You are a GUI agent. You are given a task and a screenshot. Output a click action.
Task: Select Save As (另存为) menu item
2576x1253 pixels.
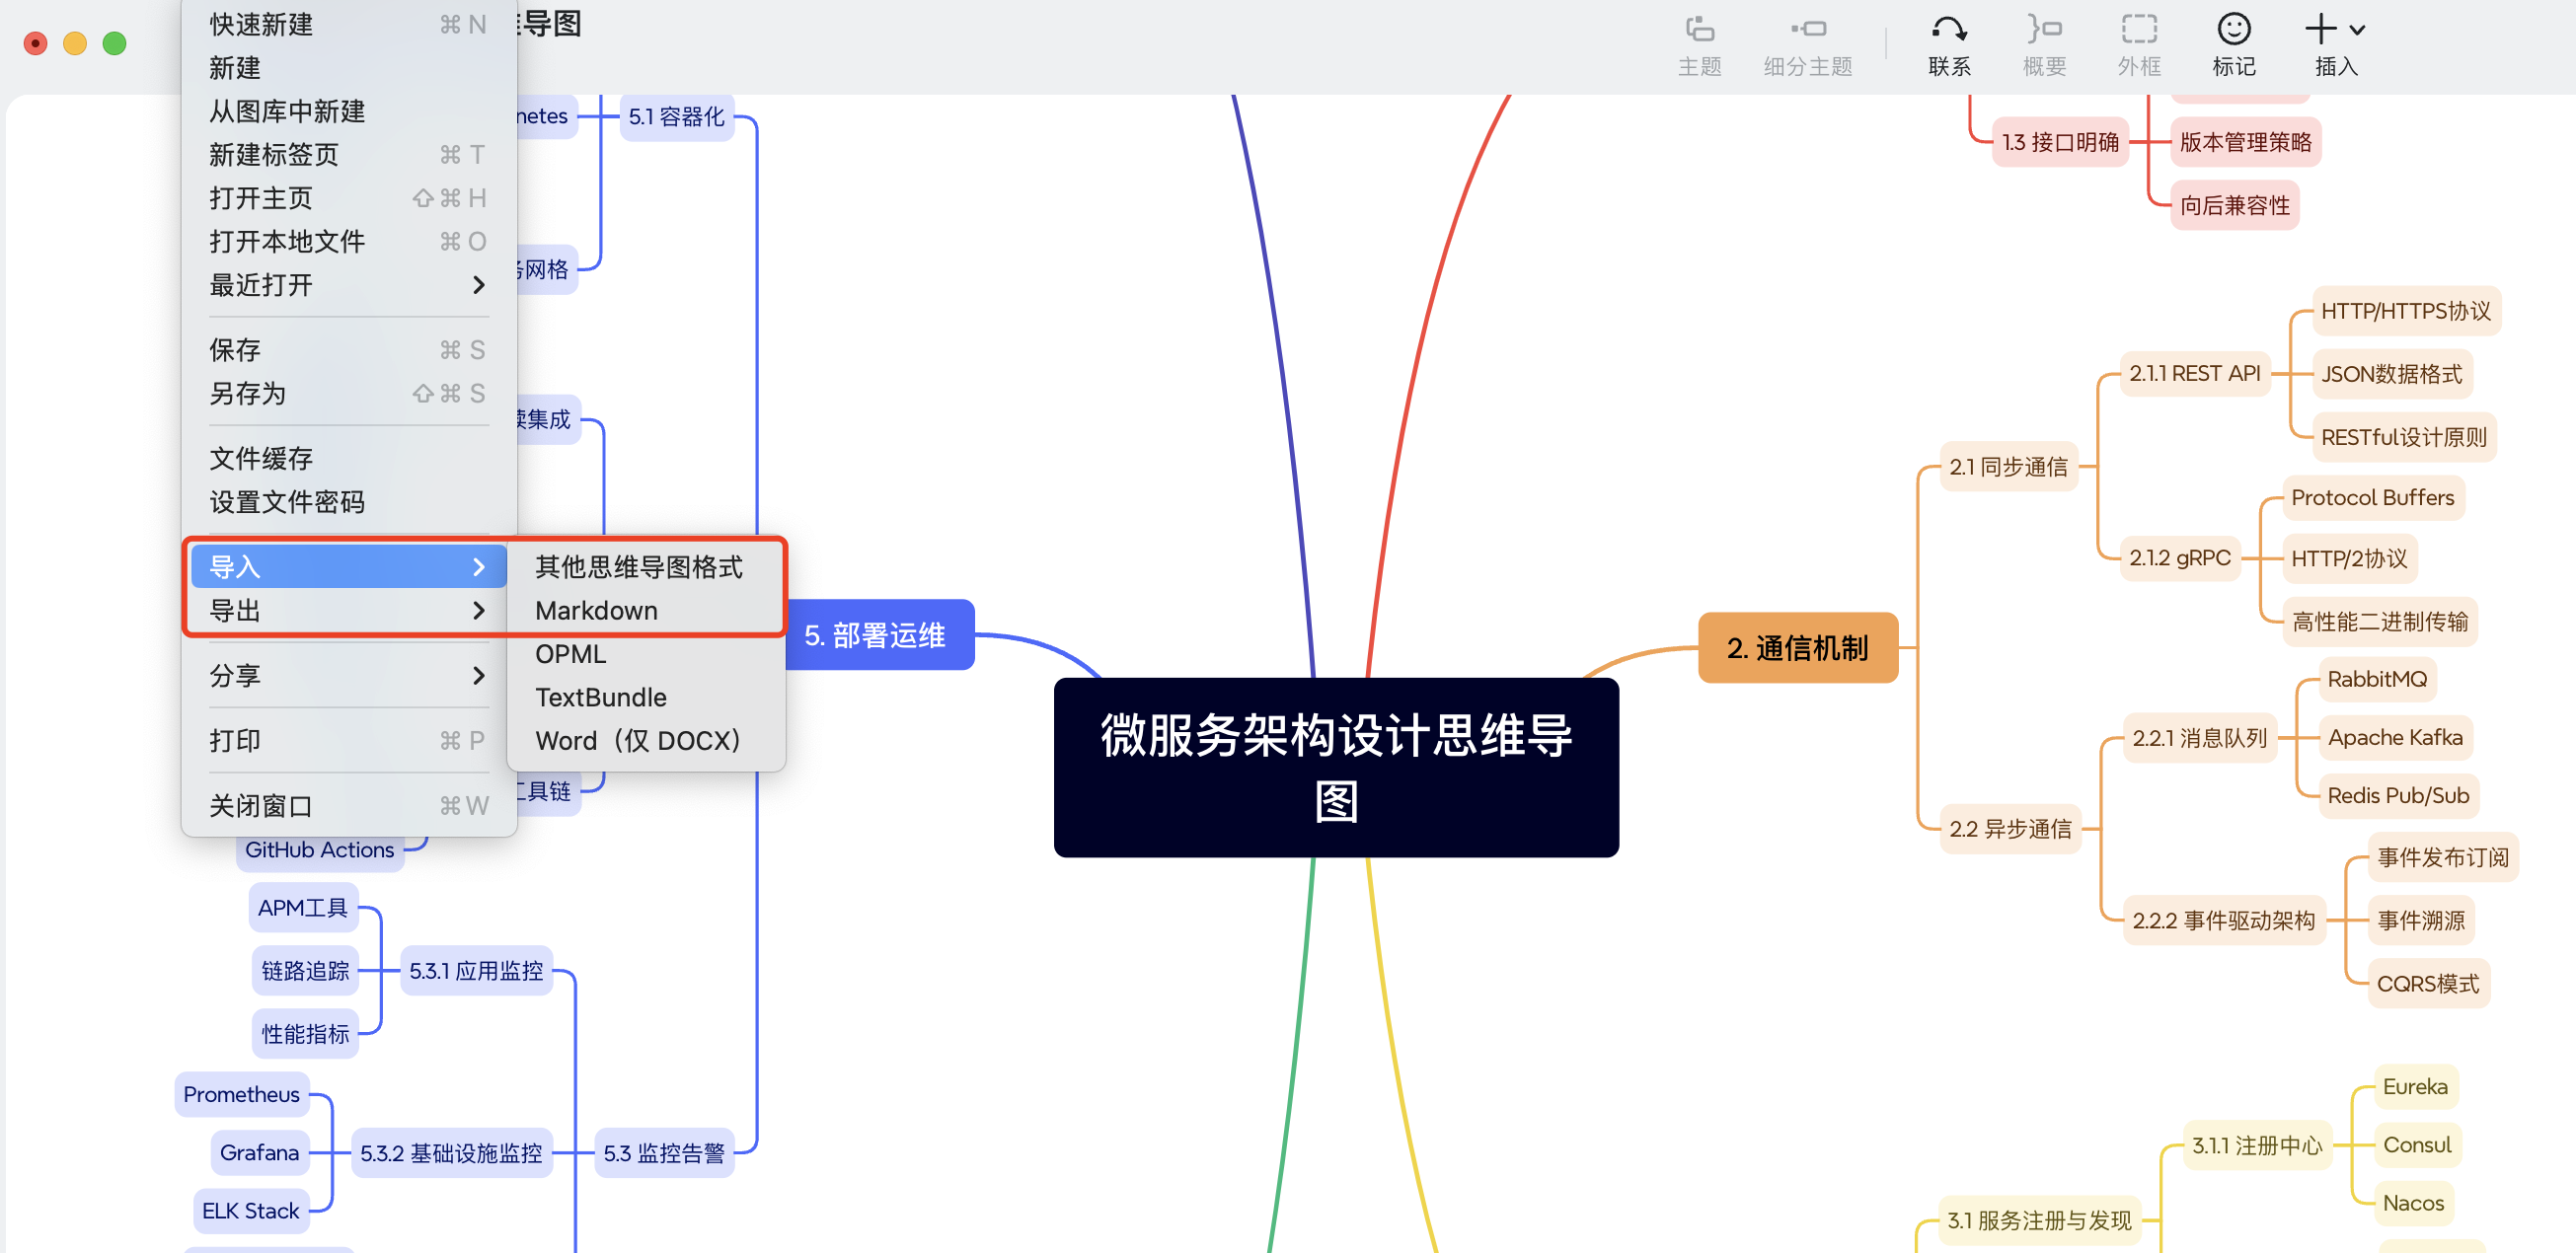tap(247, 393)
